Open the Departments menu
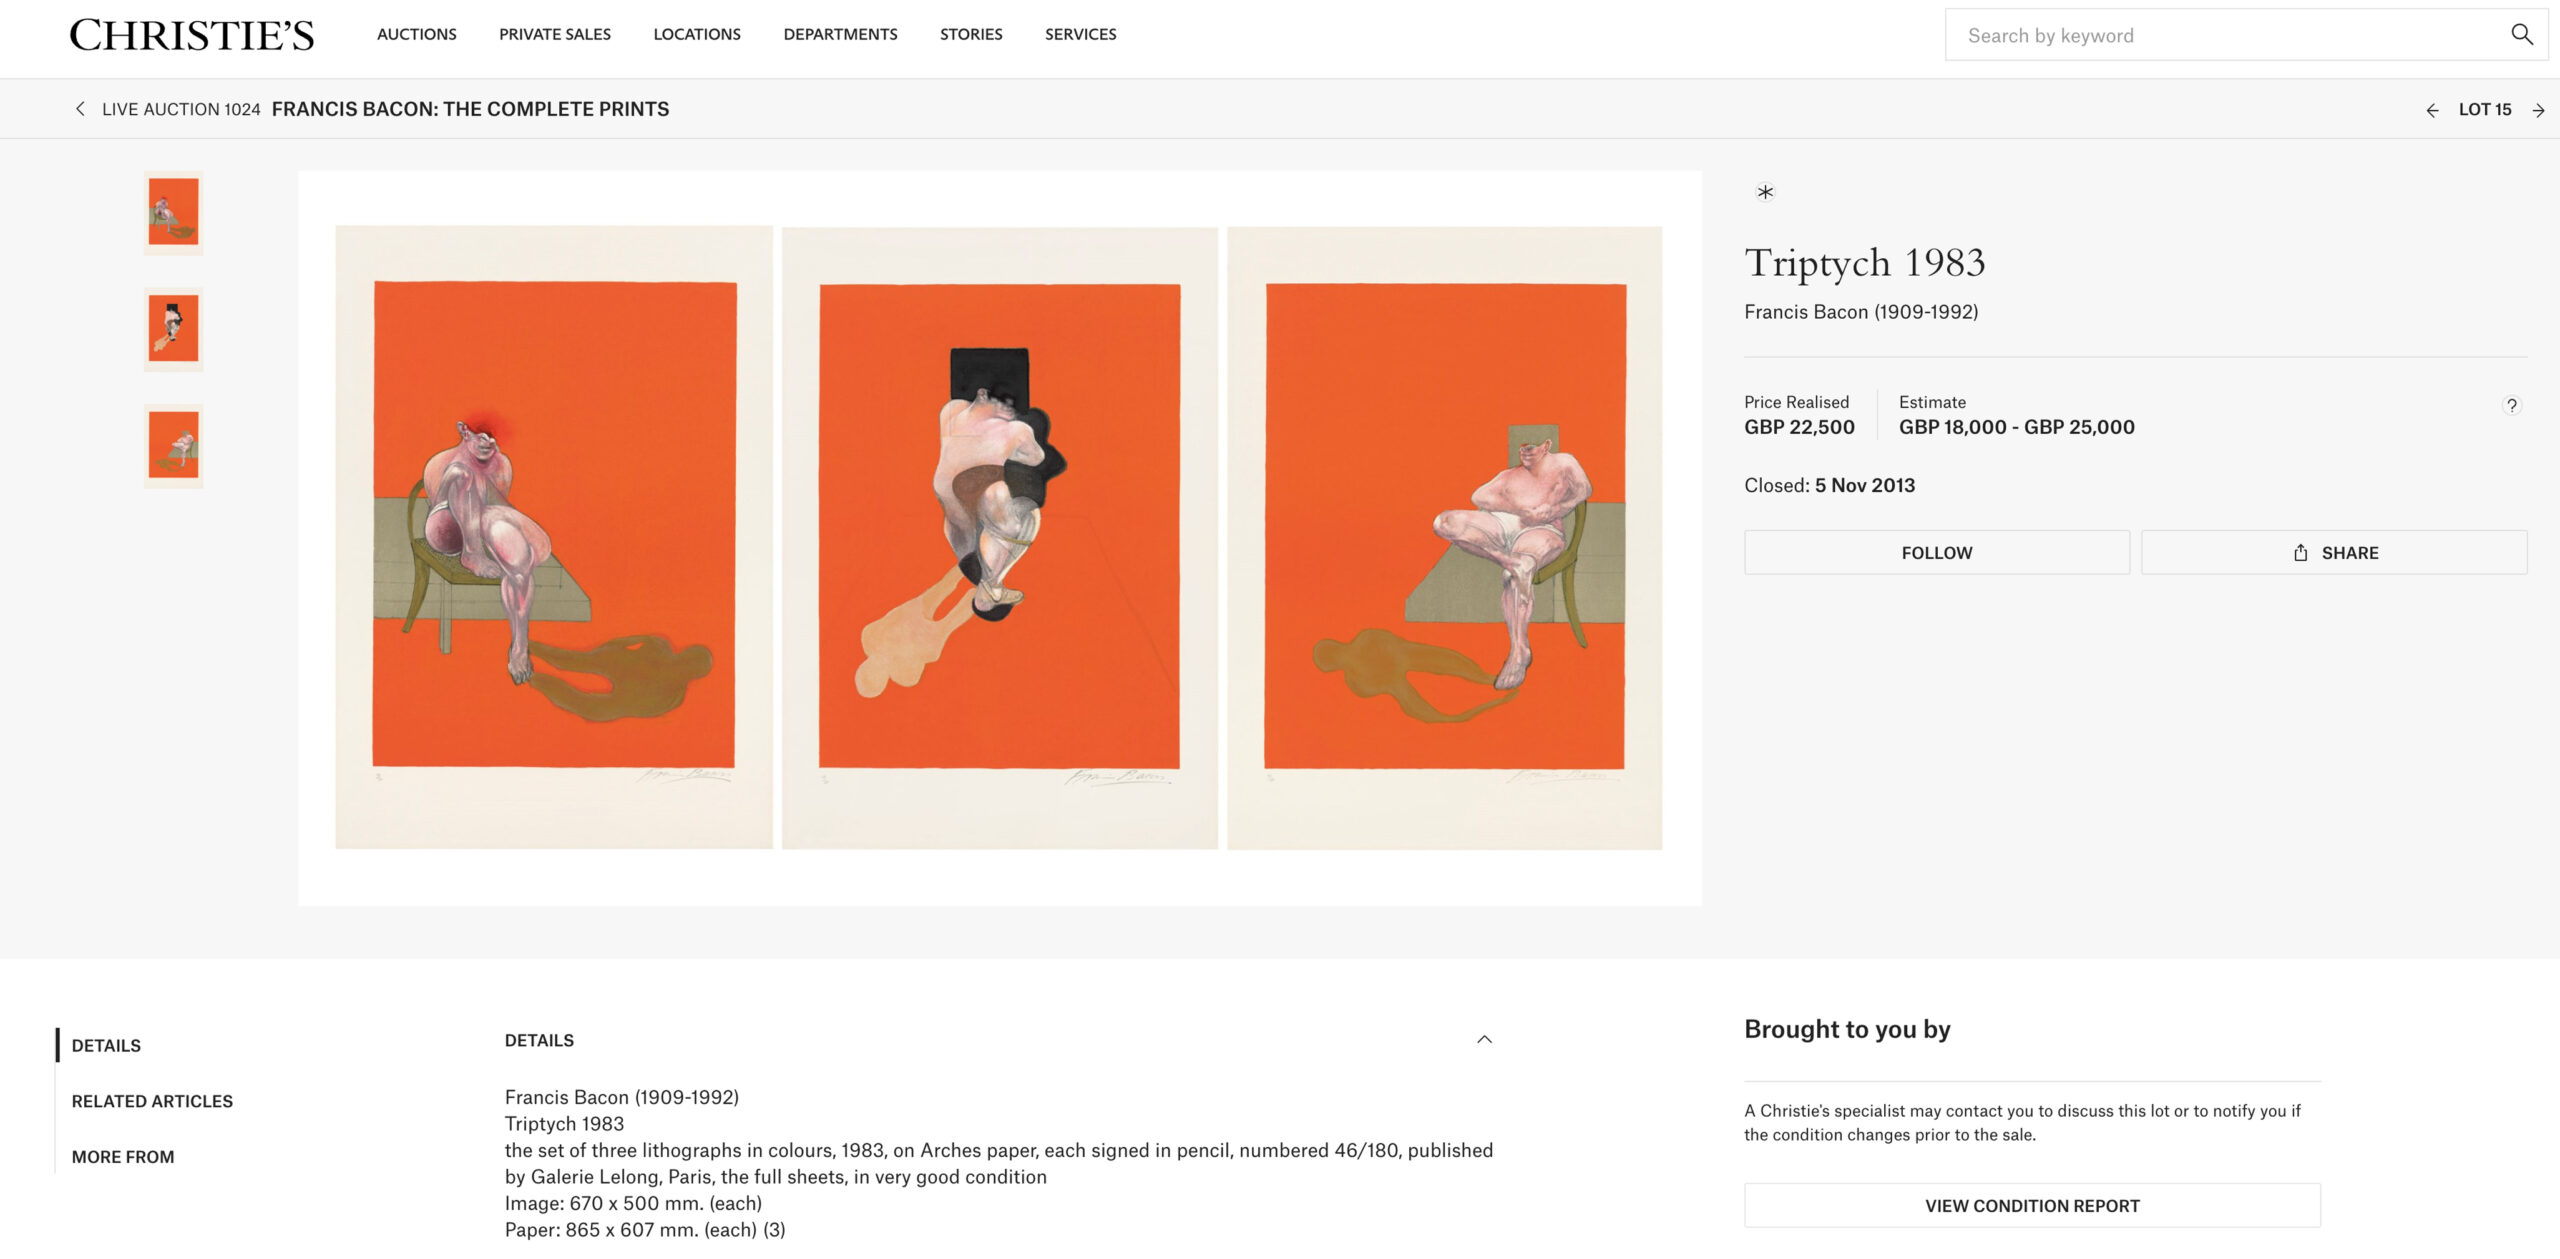 (x=840, y=34)
